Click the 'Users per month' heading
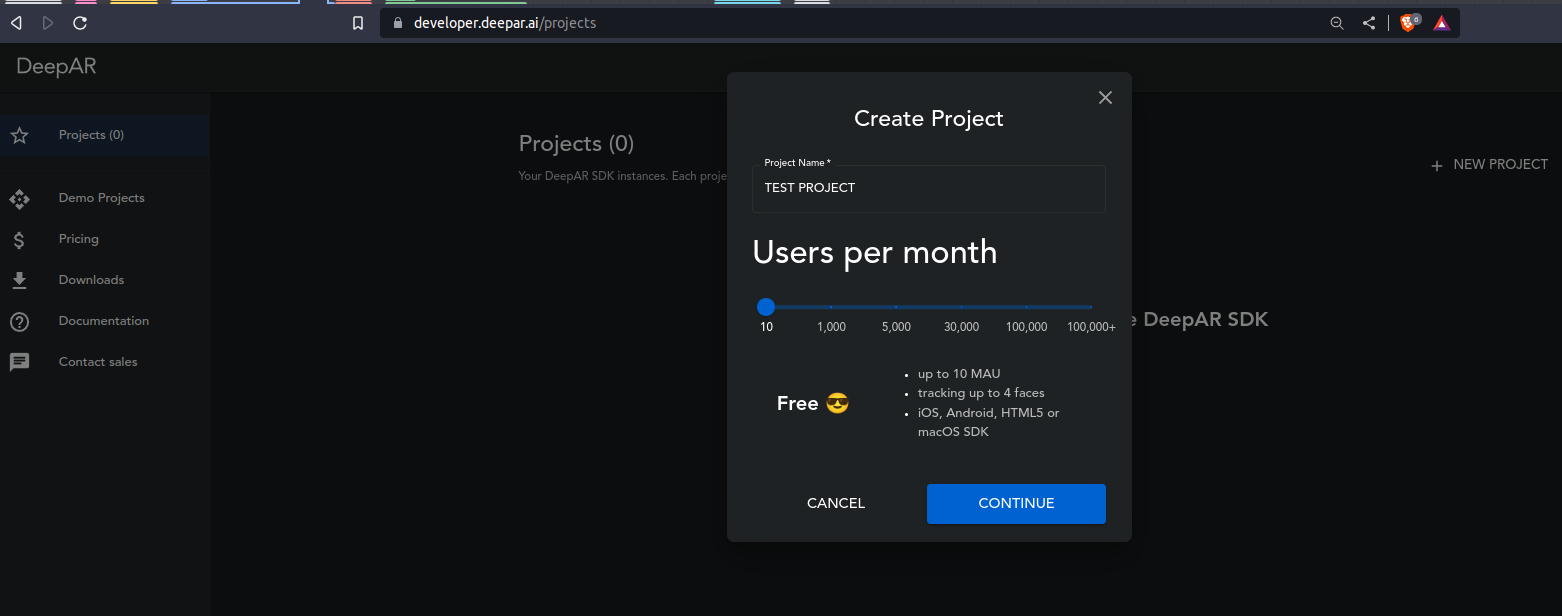This screenshot has width=1562, height=616. pyautogui.click(x=875, y=252)
